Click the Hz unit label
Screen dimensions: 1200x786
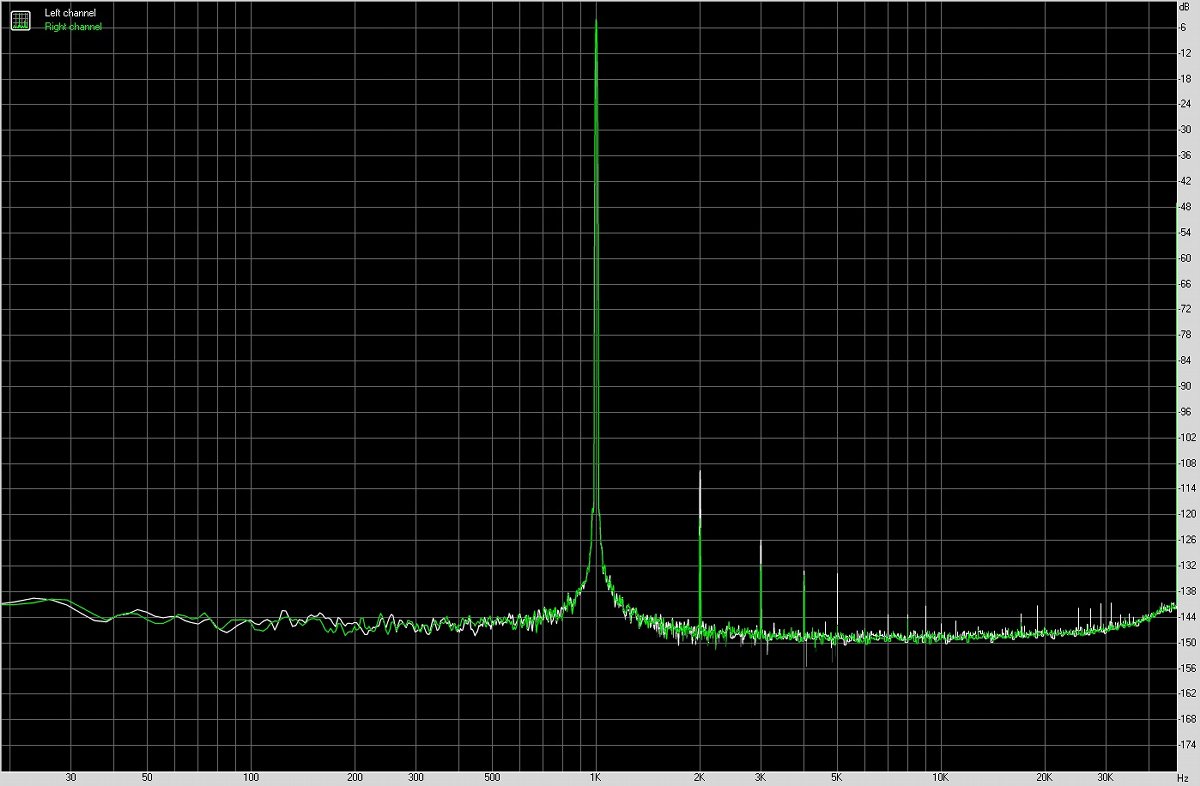[1183, 777]
